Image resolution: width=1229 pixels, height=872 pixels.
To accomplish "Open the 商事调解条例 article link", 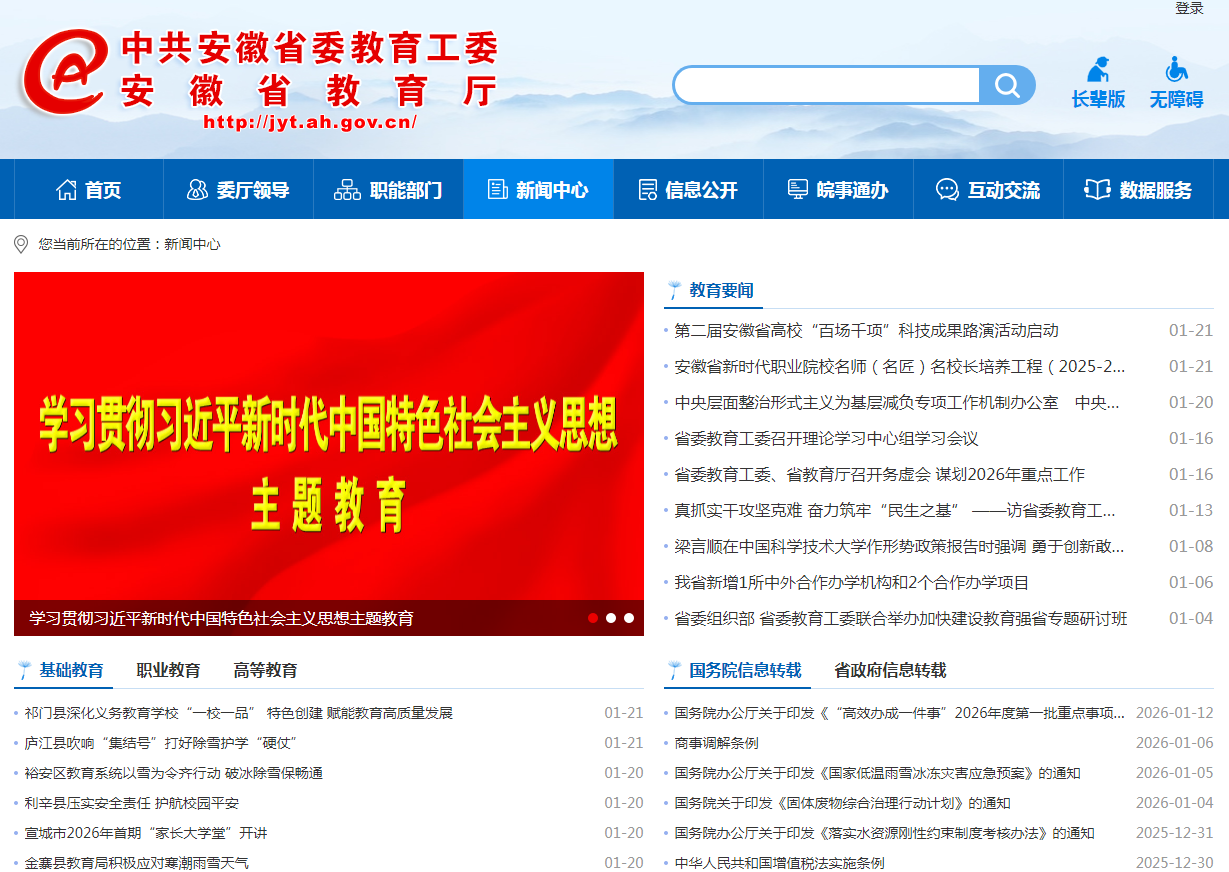I will [x=716, y=743].
